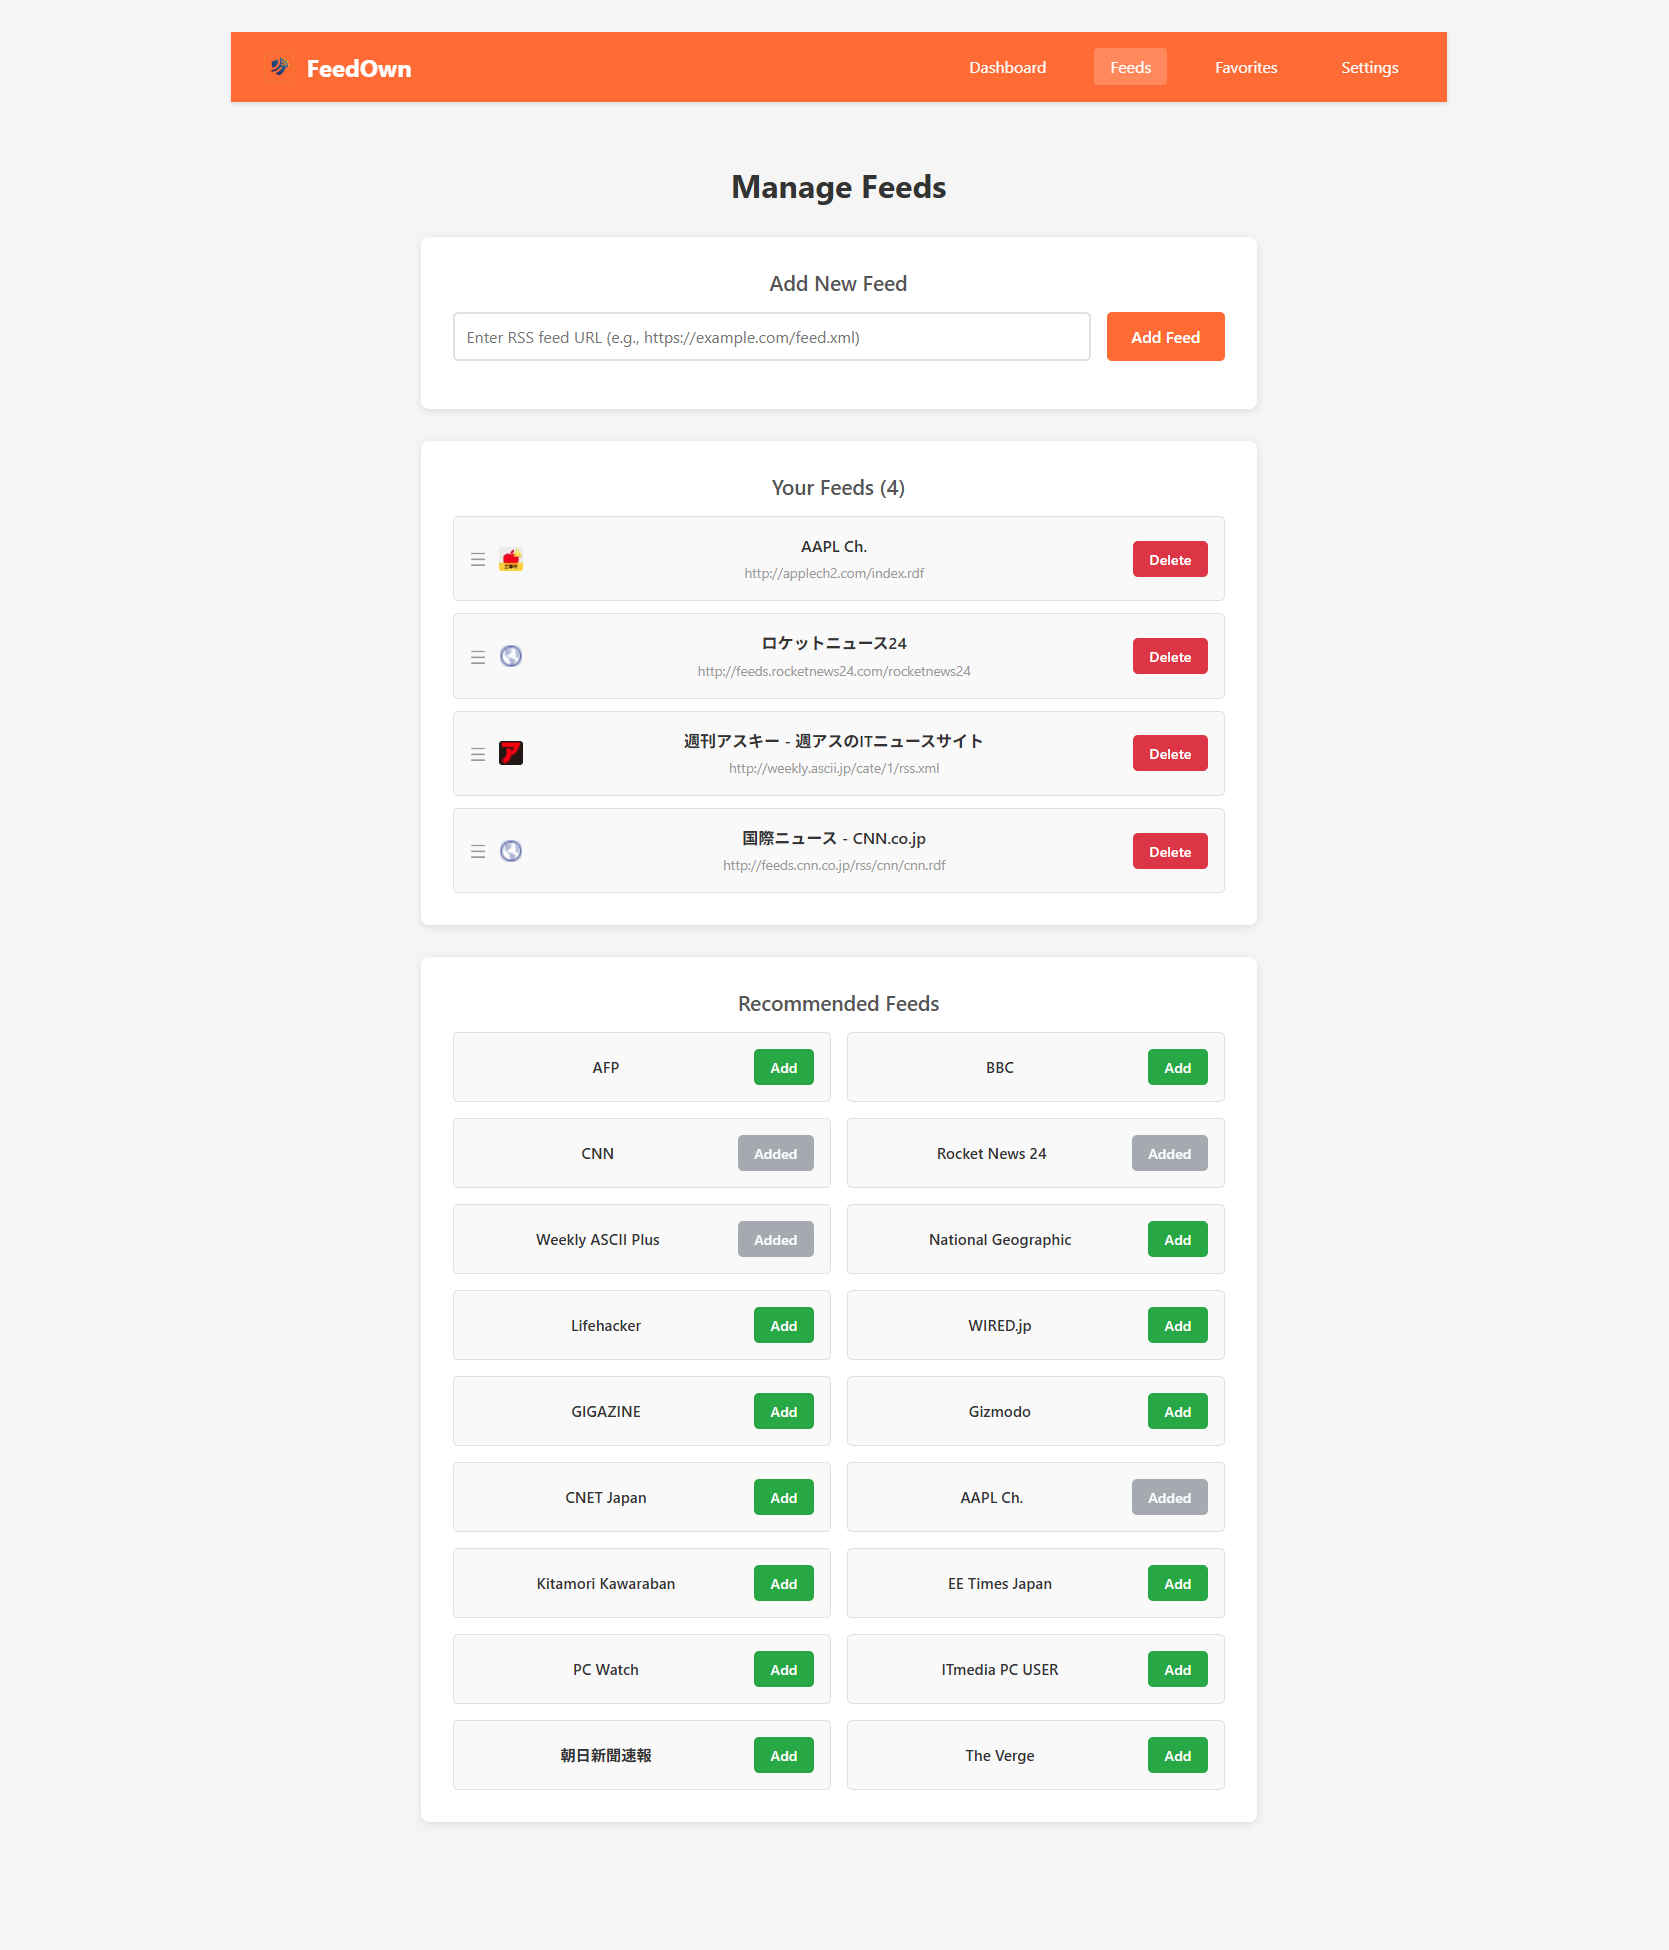Add the ITmedia PC USER feed
The width and height of the screenshot is (1669, 1950).
(x=1177, y=1670)
